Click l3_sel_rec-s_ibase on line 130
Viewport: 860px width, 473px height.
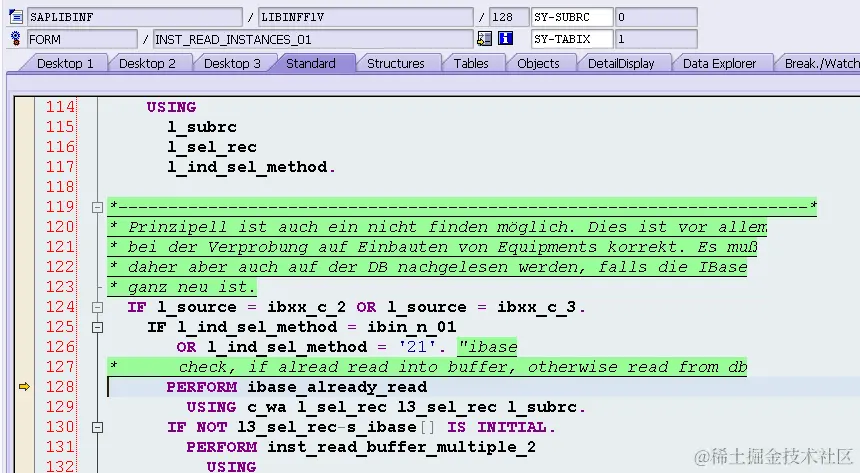click(327, 427)
